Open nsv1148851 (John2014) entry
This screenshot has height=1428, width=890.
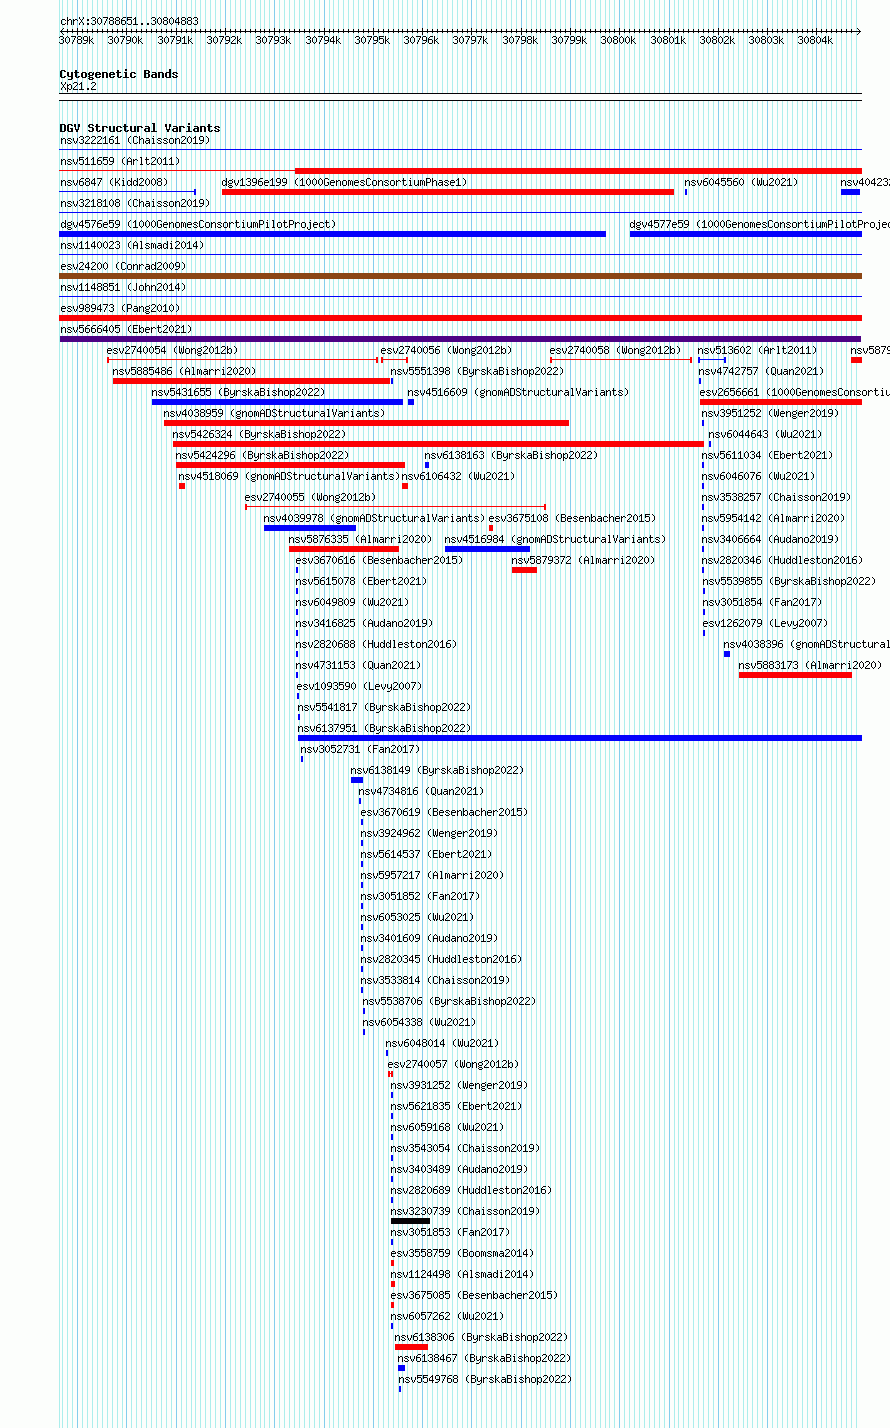pos(122,288)
